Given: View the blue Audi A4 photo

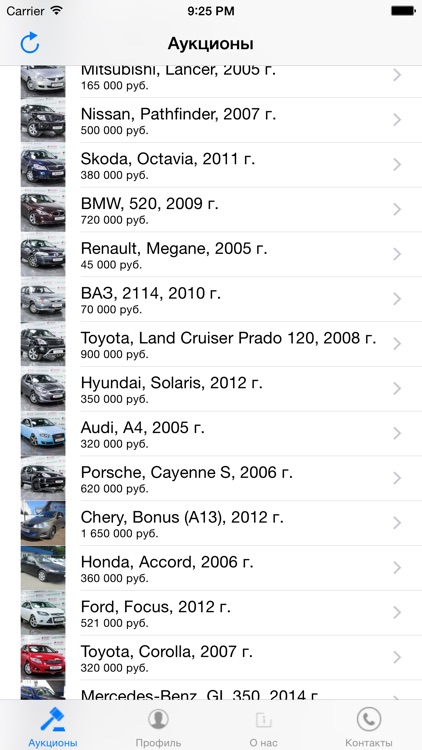Looking at the screenshot, I should (x=43, y=433).
